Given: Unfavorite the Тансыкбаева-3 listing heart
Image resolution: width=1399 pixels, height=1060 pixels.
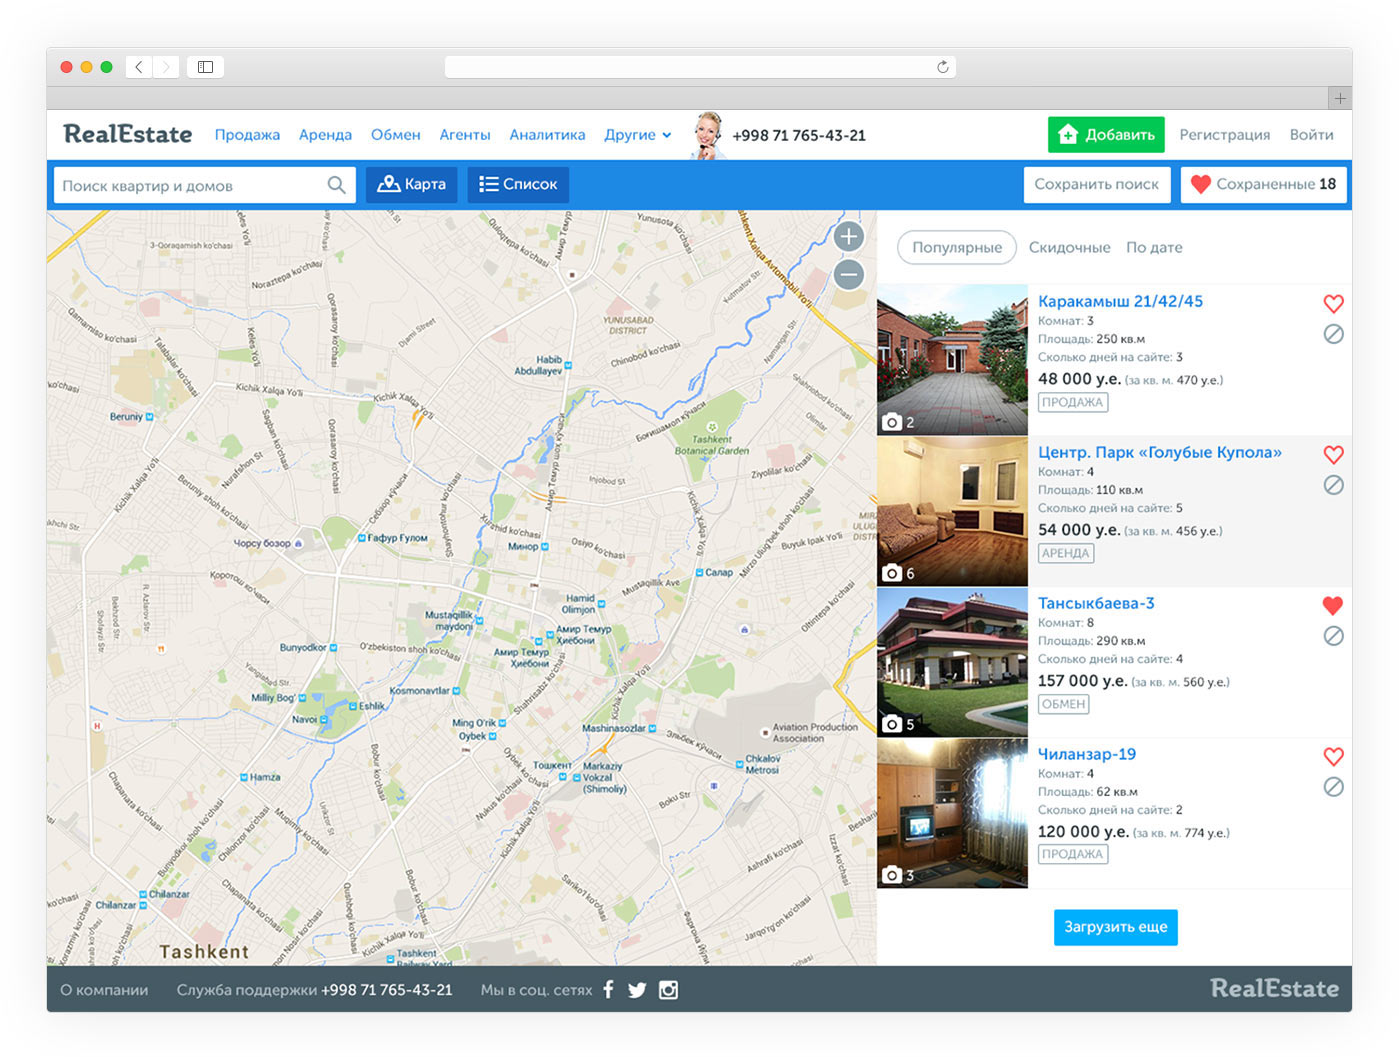Looking at the screenshot, I should point(1333,605).
